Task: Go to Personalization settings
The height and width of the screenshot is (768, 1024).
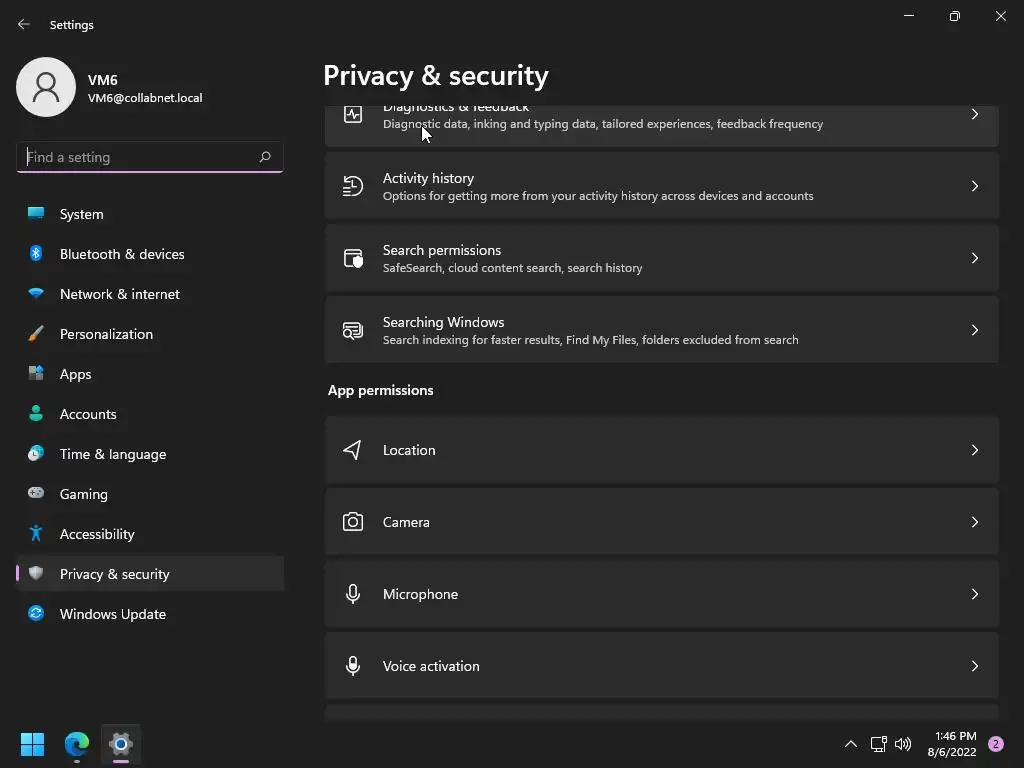Action: pos(106,334)
